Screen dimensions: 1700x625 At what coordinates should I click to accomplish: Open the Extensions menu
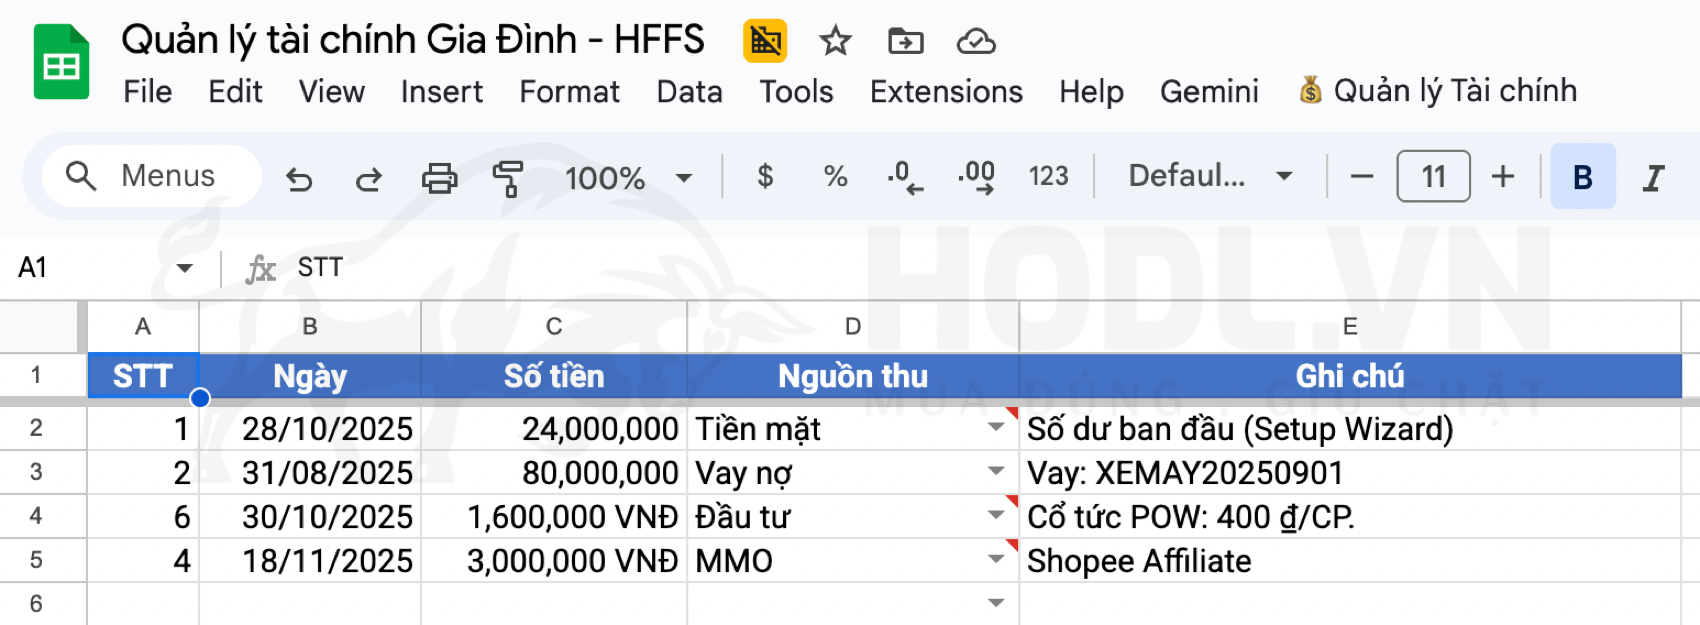946,92
